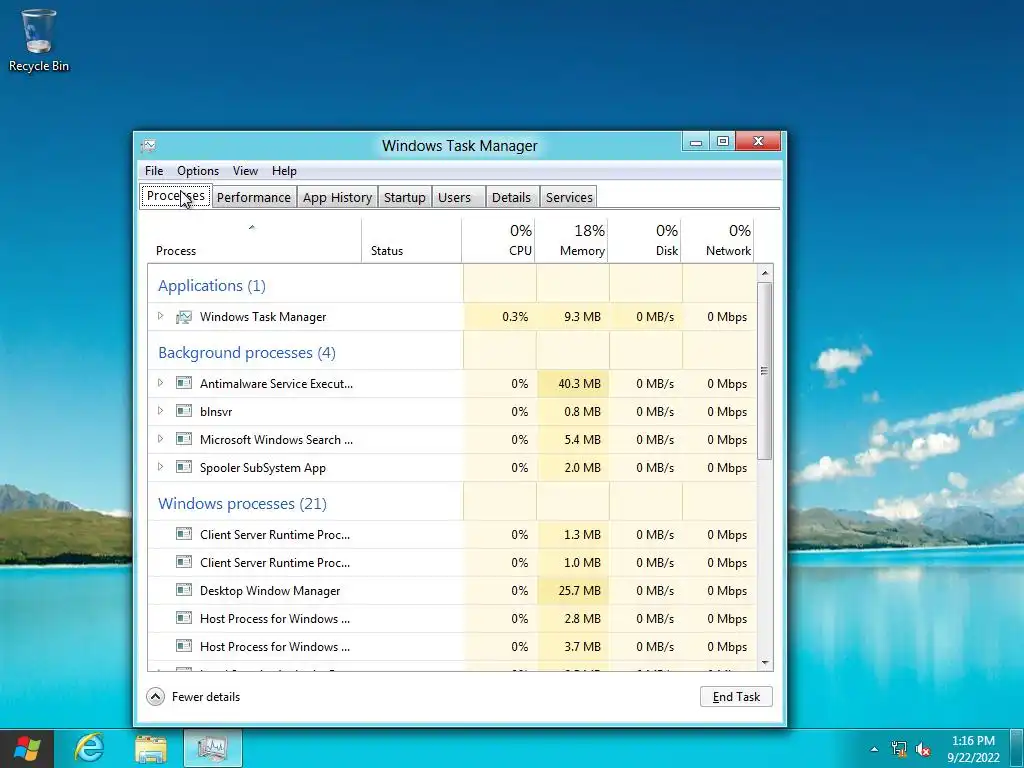
Task: Click the Antimalware Service Executable process icon
Action: point(184,383)
